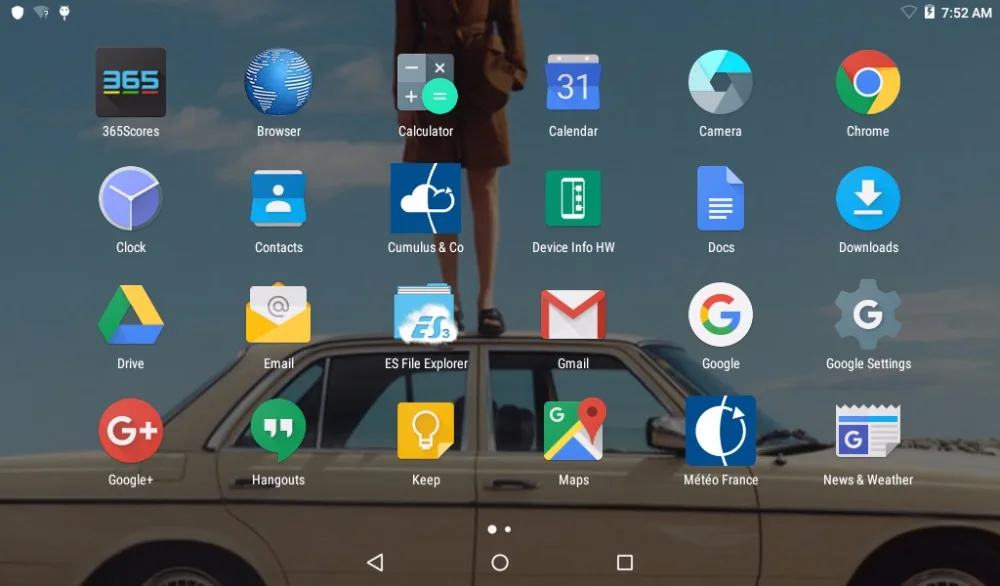
Task: Launch the Browser globe icon
Action: 279,82
